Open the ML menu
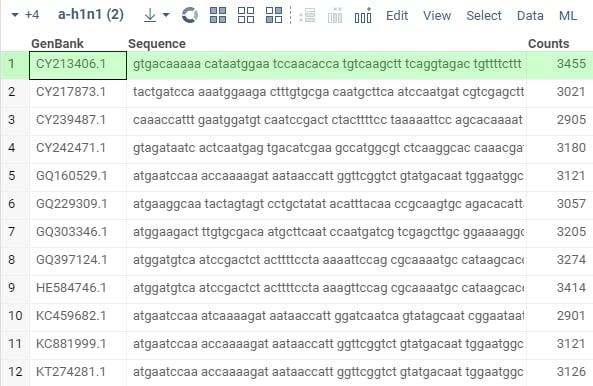Viewport: 593px width, 386px height. pos(568,16)
